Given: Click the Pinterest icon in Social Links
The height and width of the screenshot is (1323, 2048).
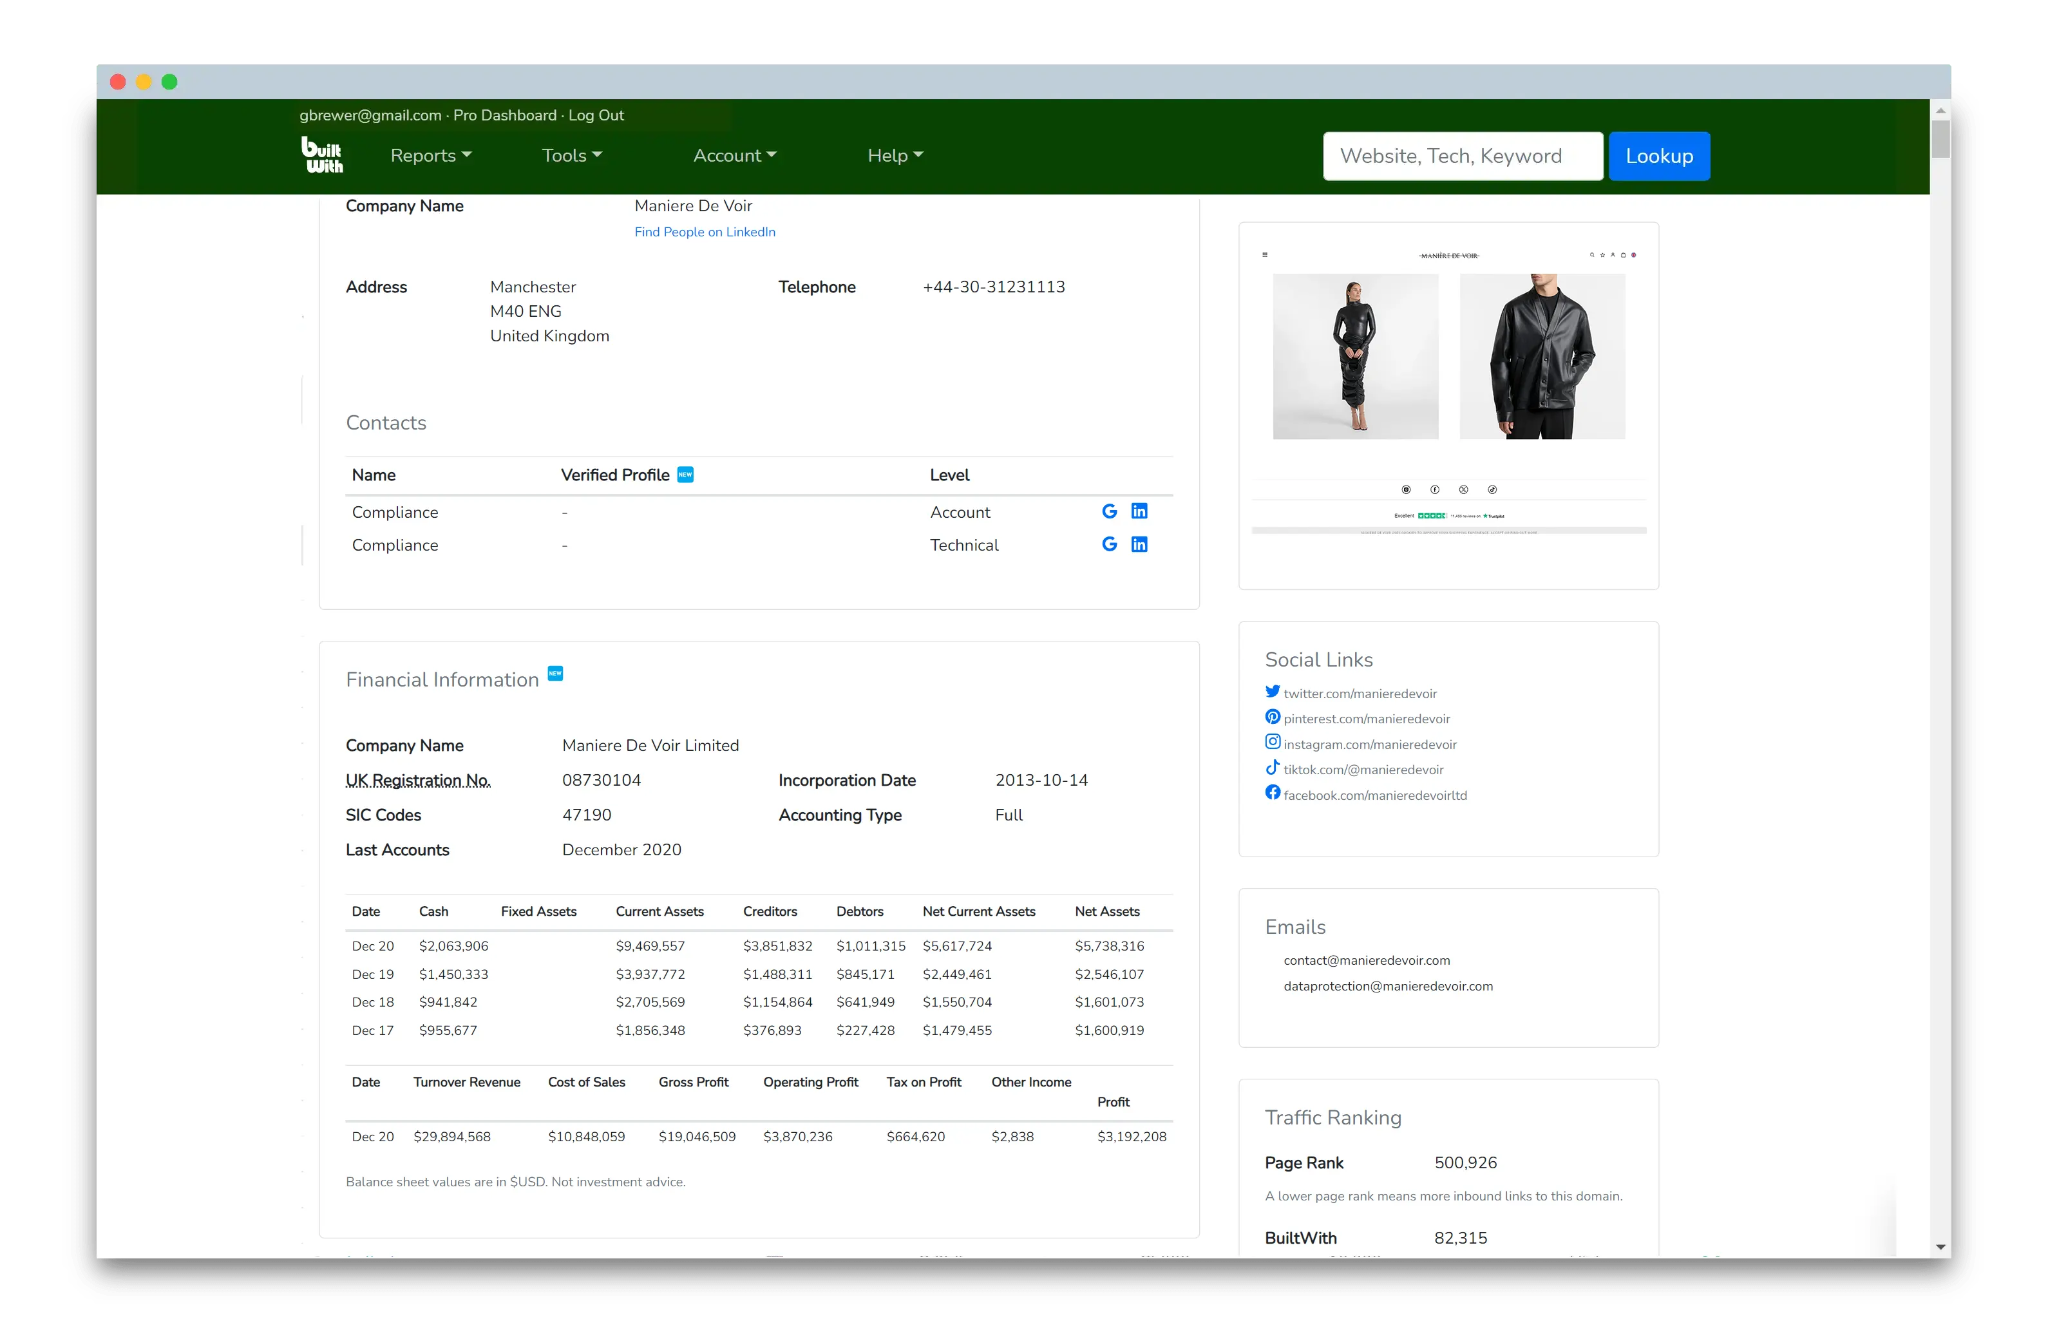Looking at the screenshot, I should pyautogui.click(x=1272, y=717).
